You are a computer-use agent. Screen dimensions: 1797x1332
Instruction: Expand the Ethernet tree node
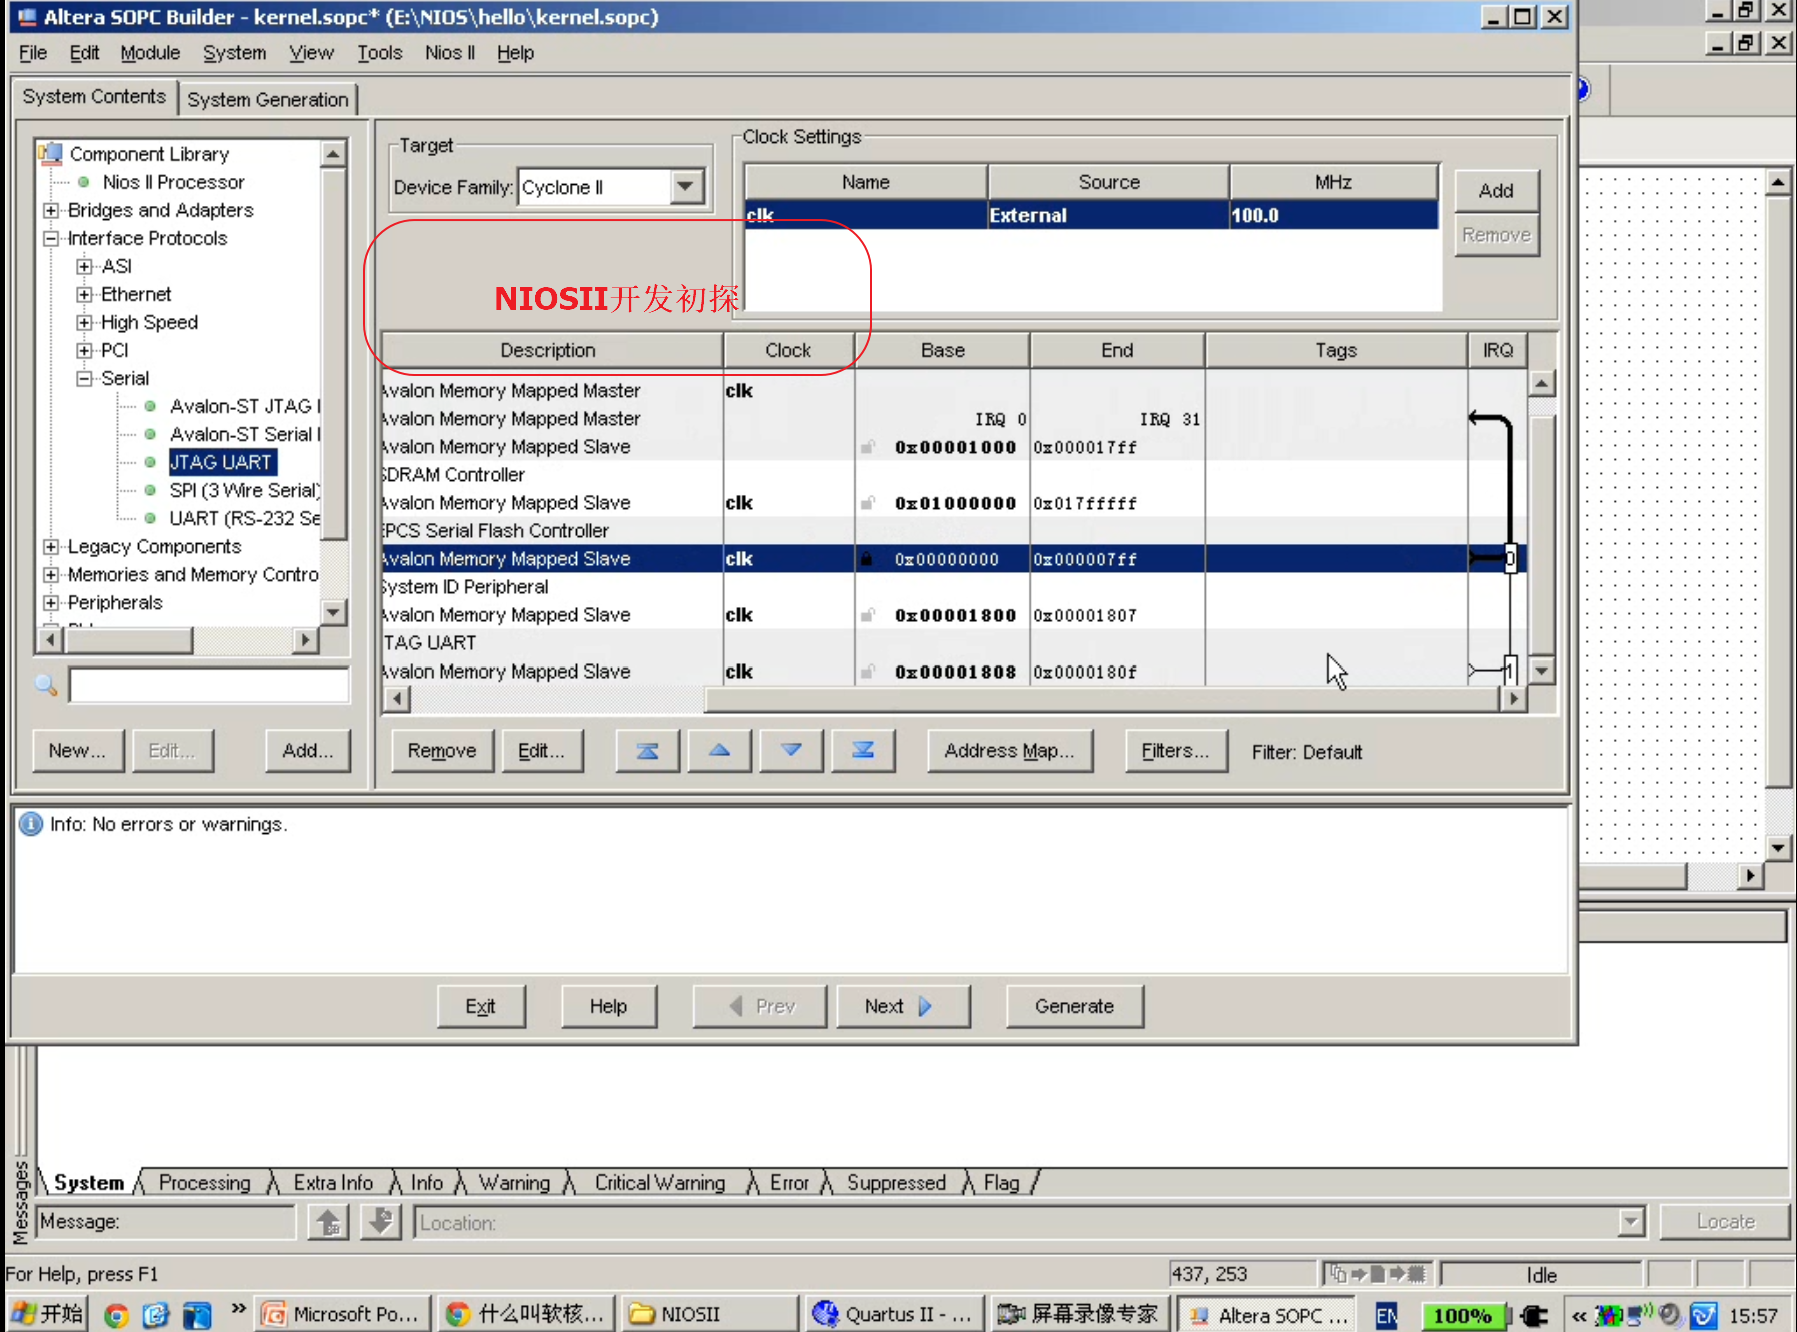click(84, 294)
